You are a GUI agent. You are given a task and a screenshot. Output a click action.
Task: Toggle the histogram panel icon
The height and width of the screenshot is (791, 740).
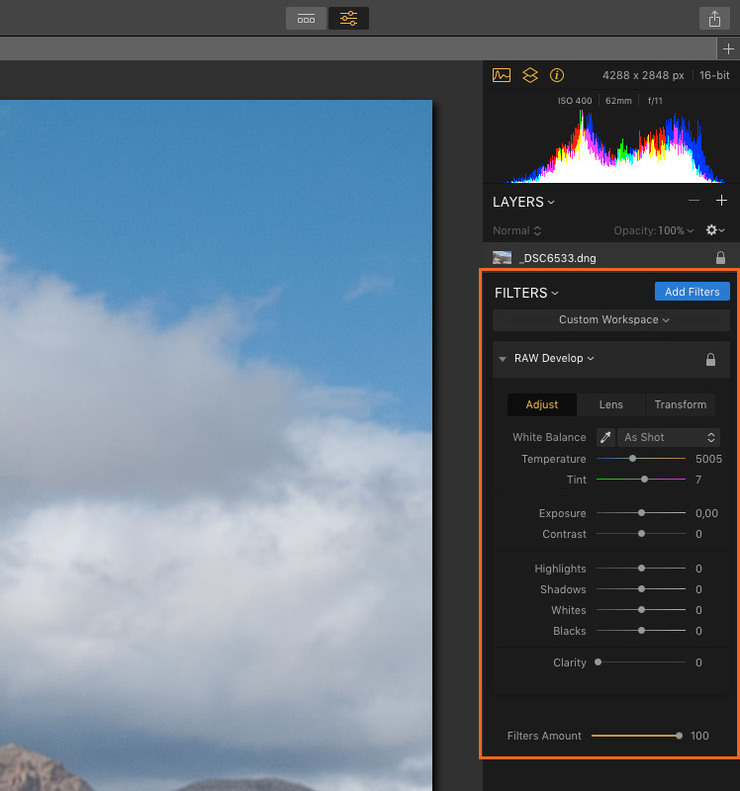[x=502, y=75]
